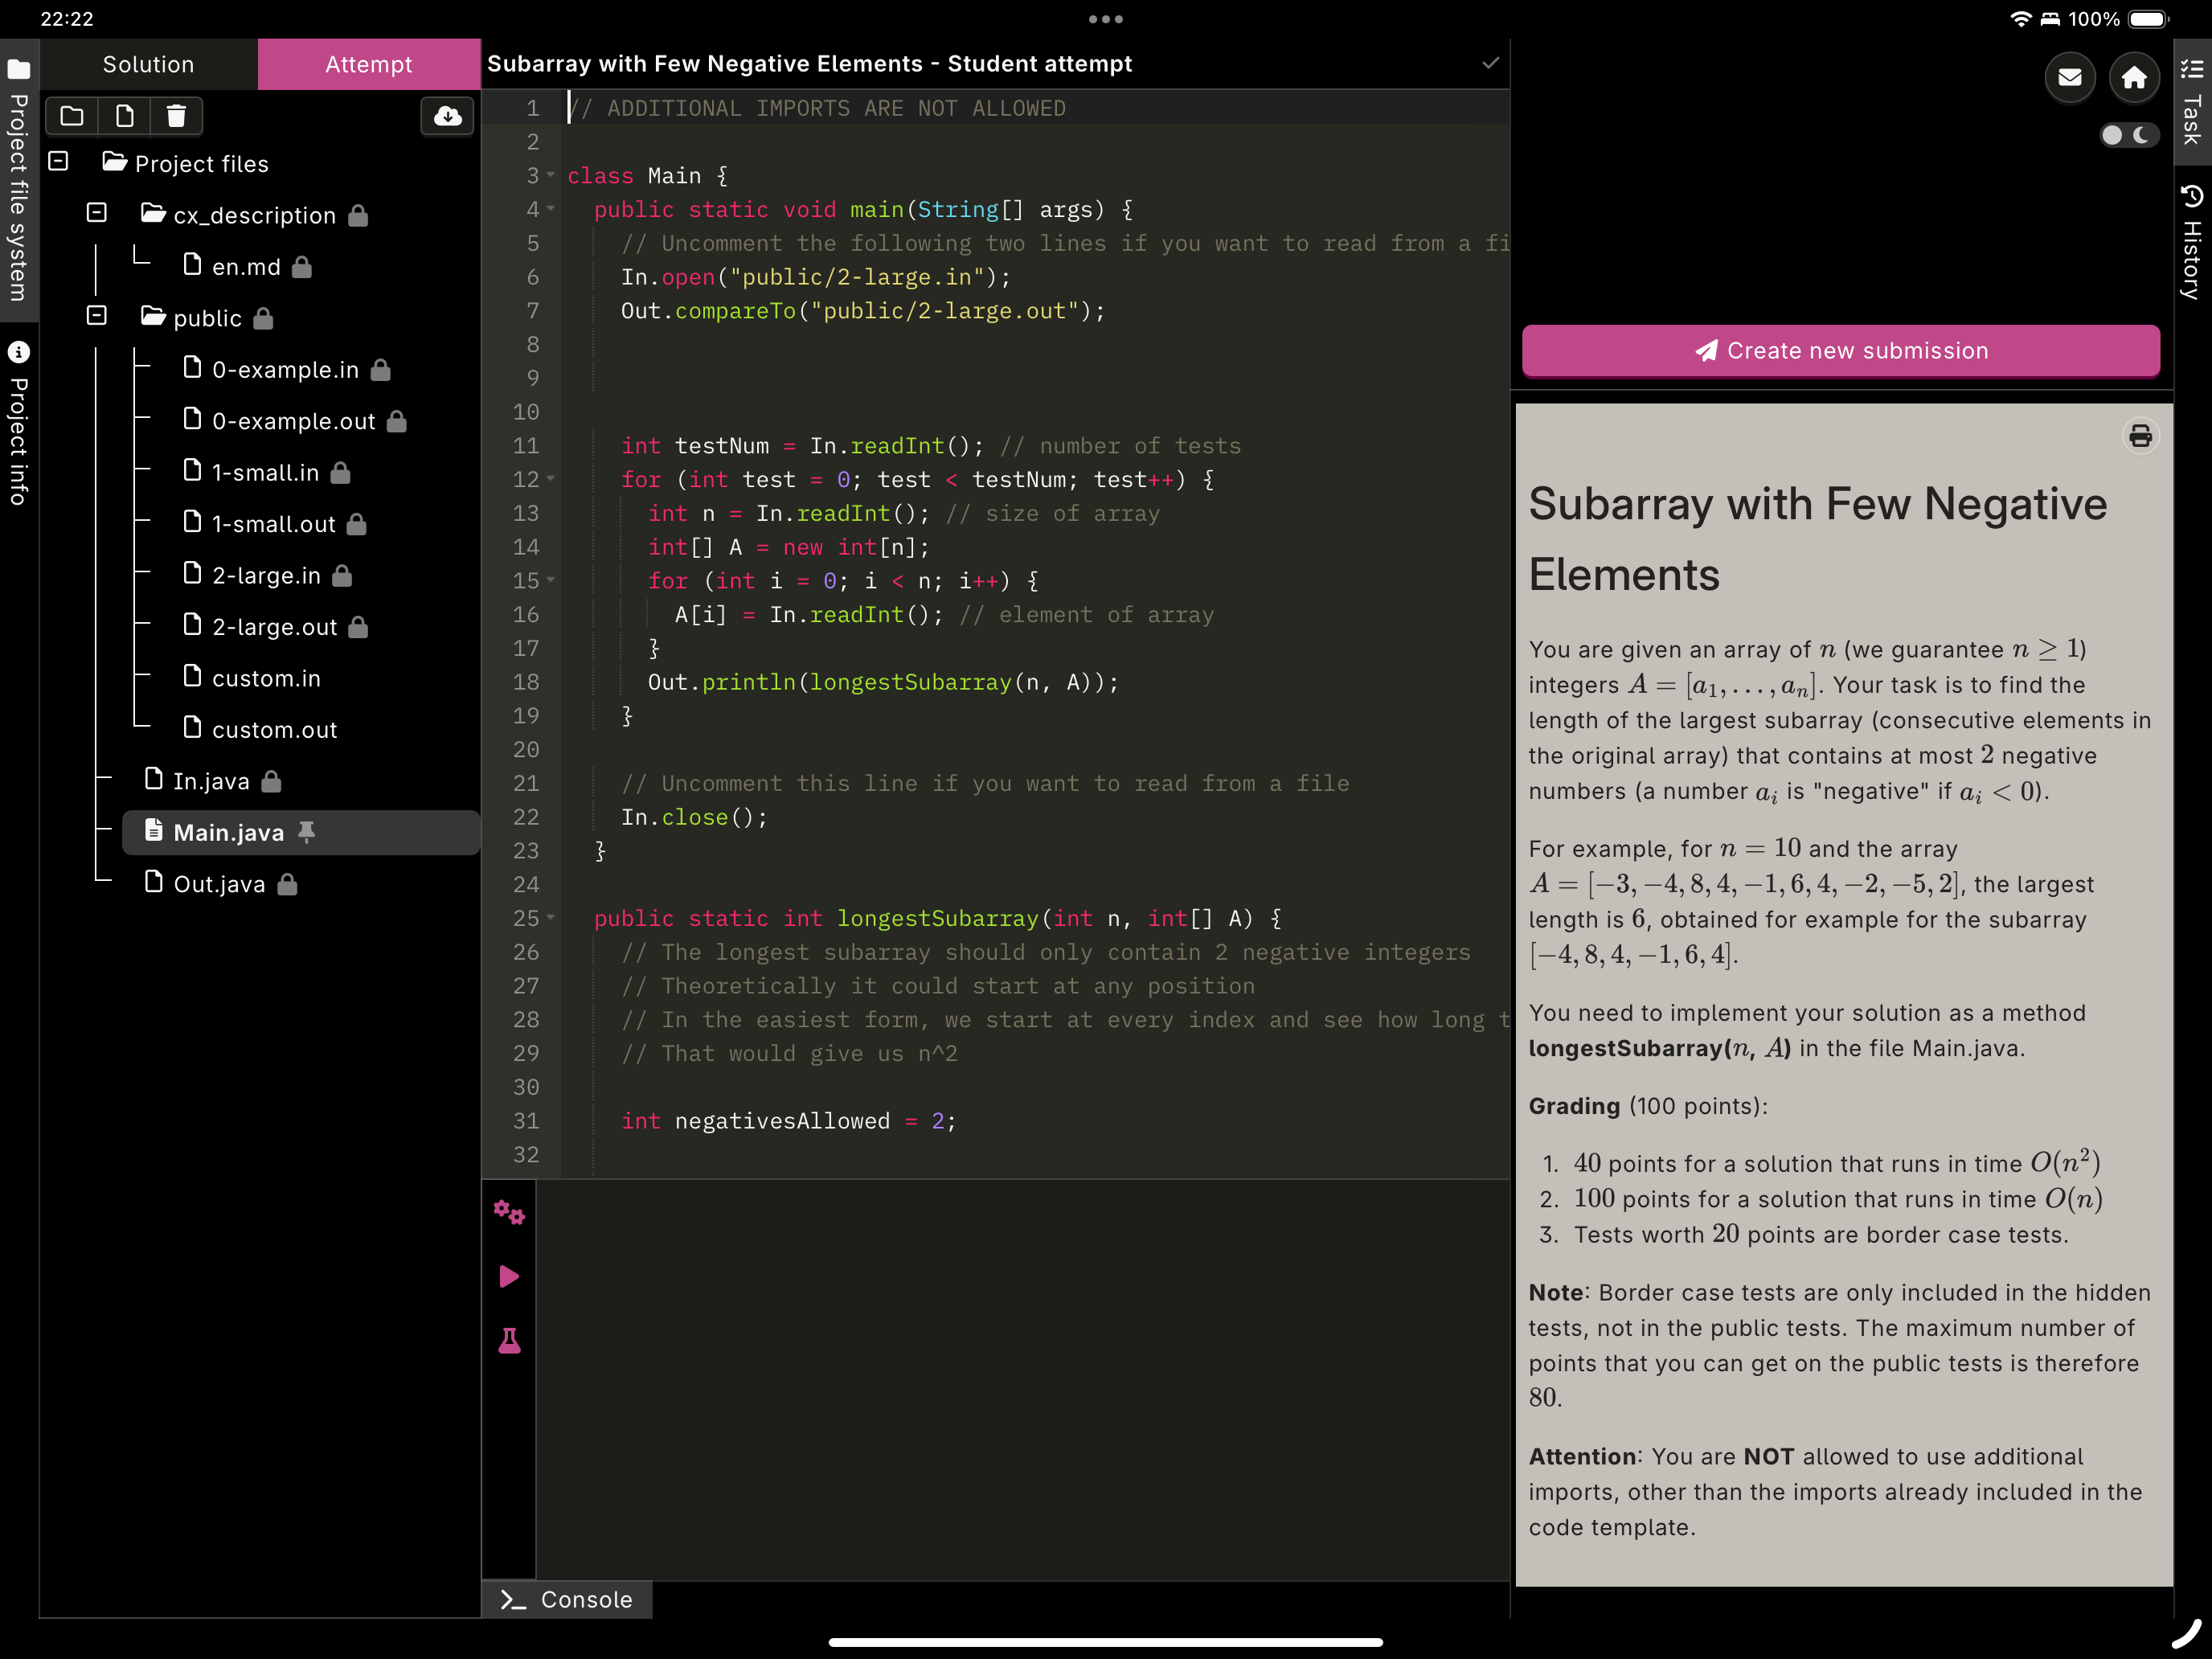Open the build settings gears icon

[x=509, y=1213]
